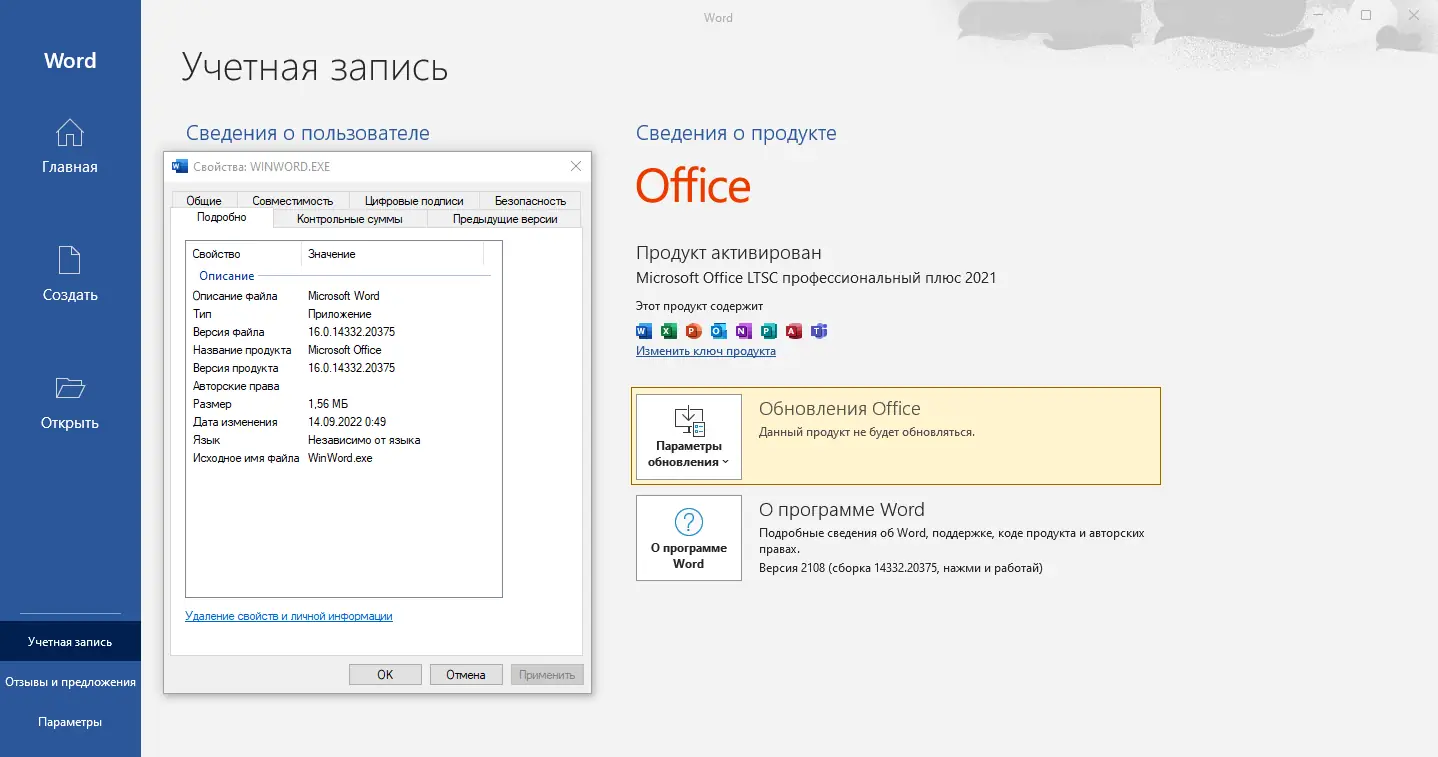Switch to the Предыдущие версии tab
The height and width of the screenshot is (757, 1438).
503,219
